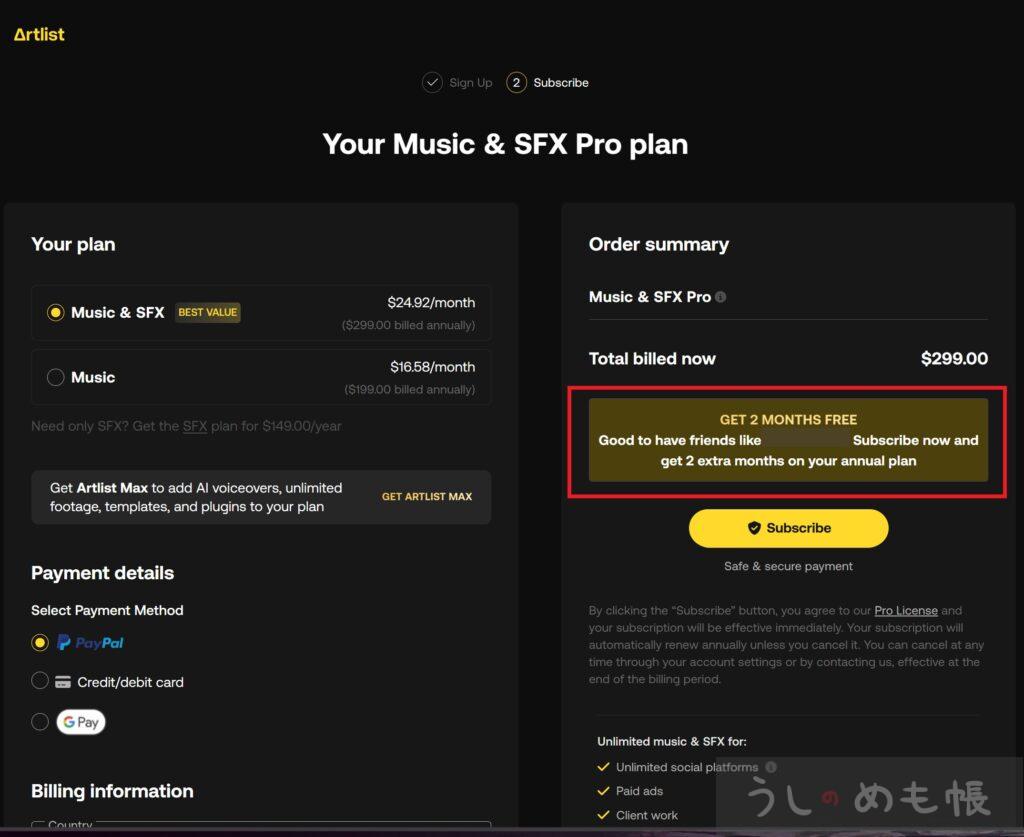
Task: Go back to the Sign Up step
Action: point(470,83)
